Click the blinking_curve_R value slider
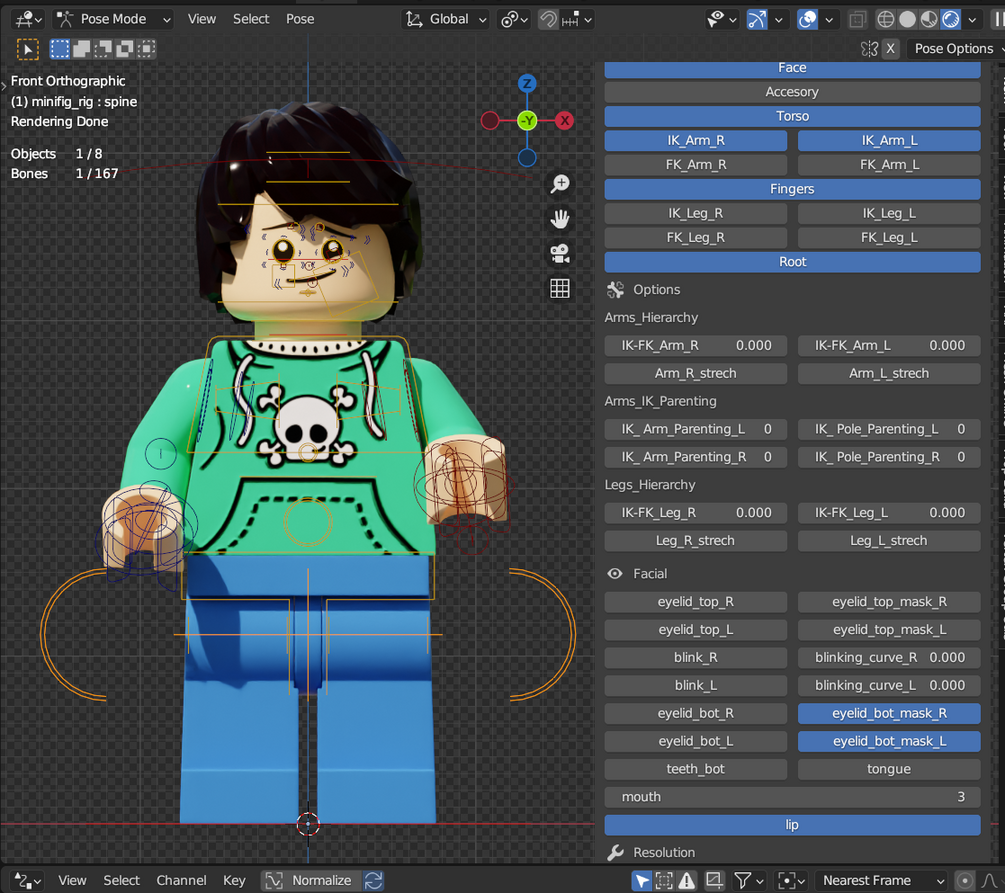 [x=889, y=658]
